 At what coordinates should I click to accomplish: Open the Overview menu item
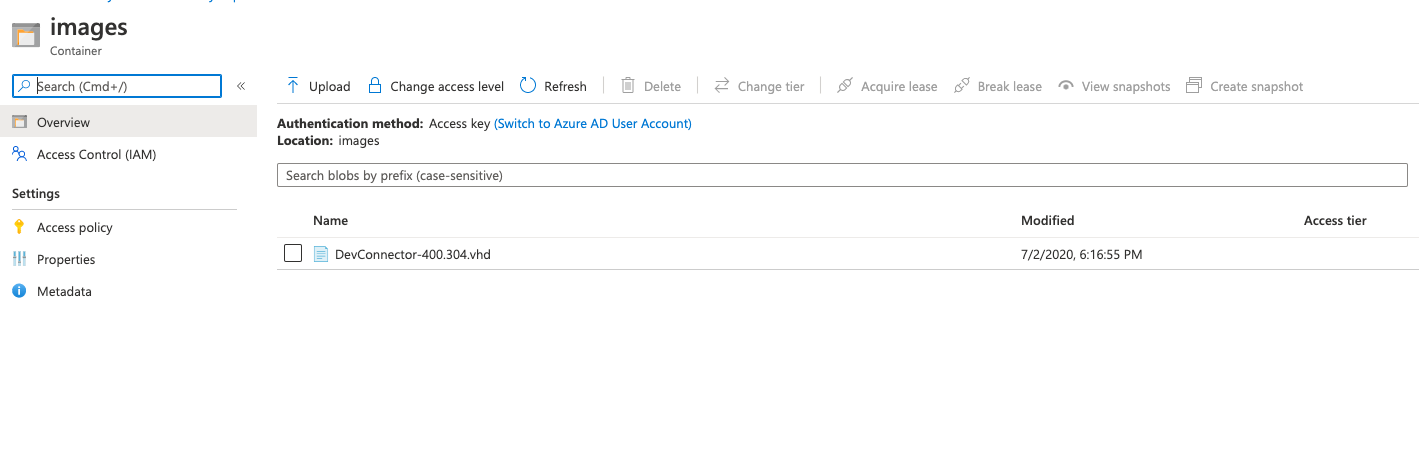tap(63, 122)
